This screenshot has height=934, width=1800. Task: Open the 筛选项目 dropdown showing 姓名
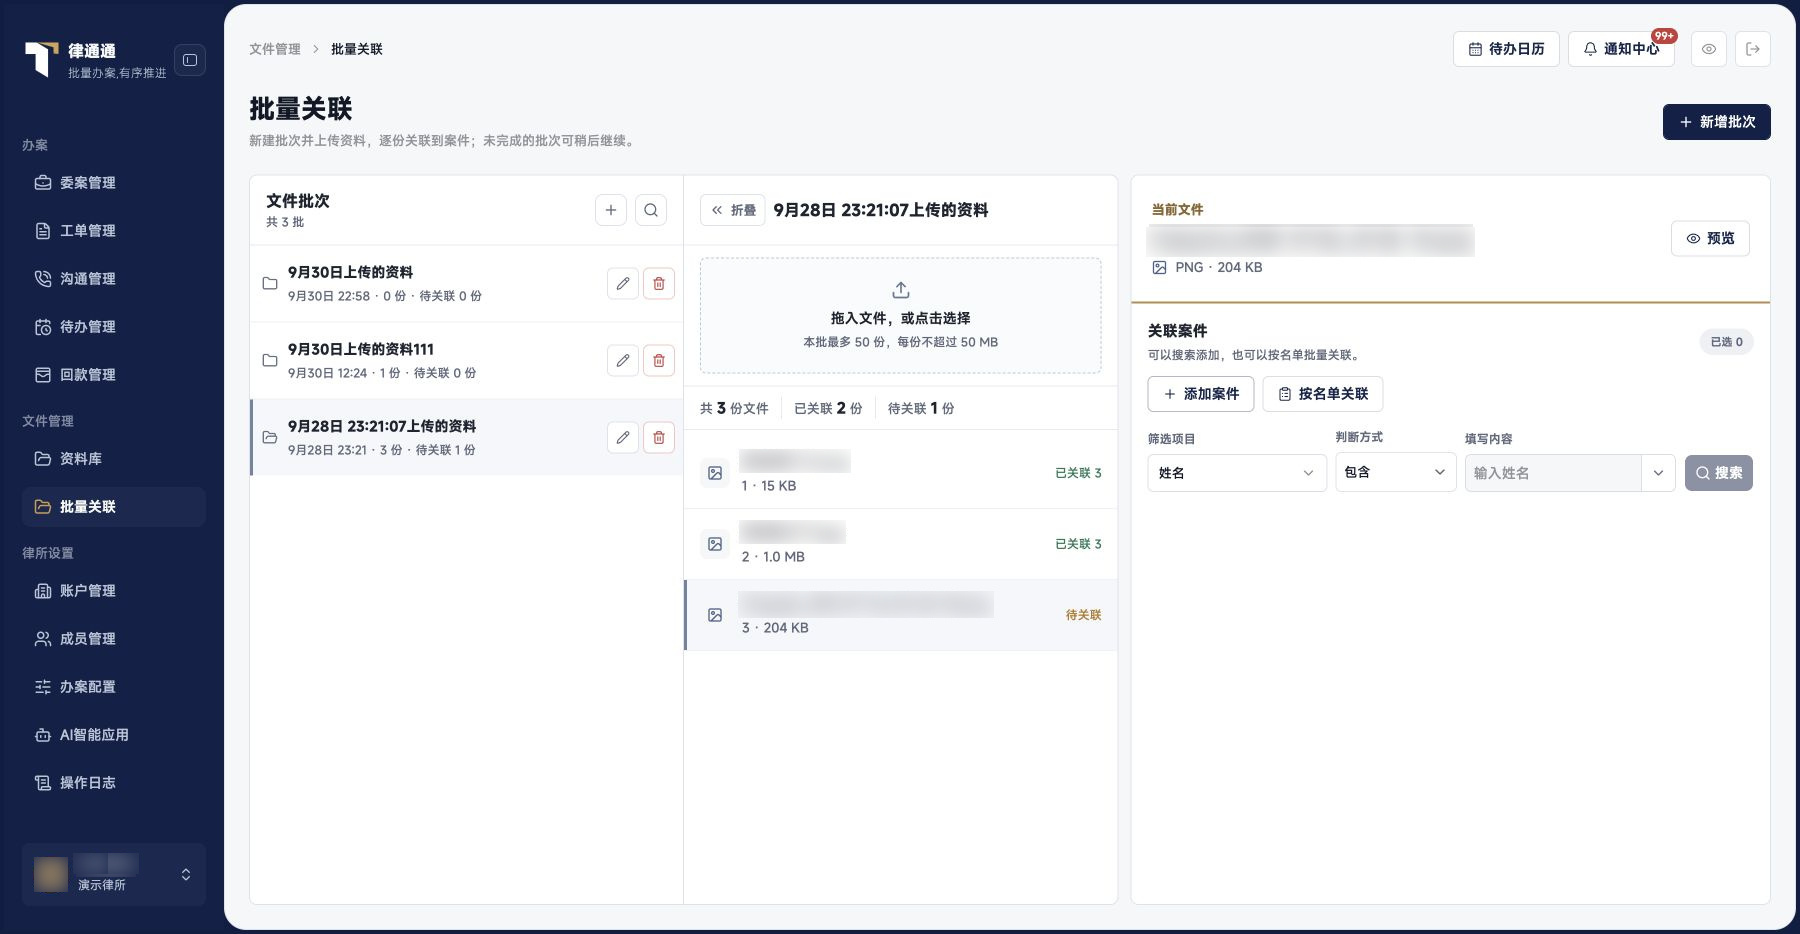[1237, 473]
